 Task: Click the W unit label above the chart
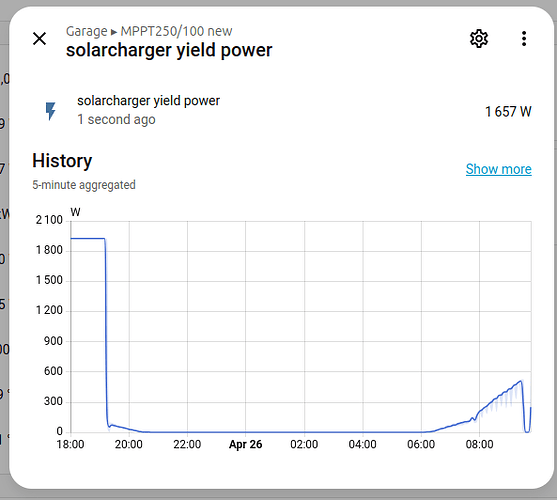[75, 212]
